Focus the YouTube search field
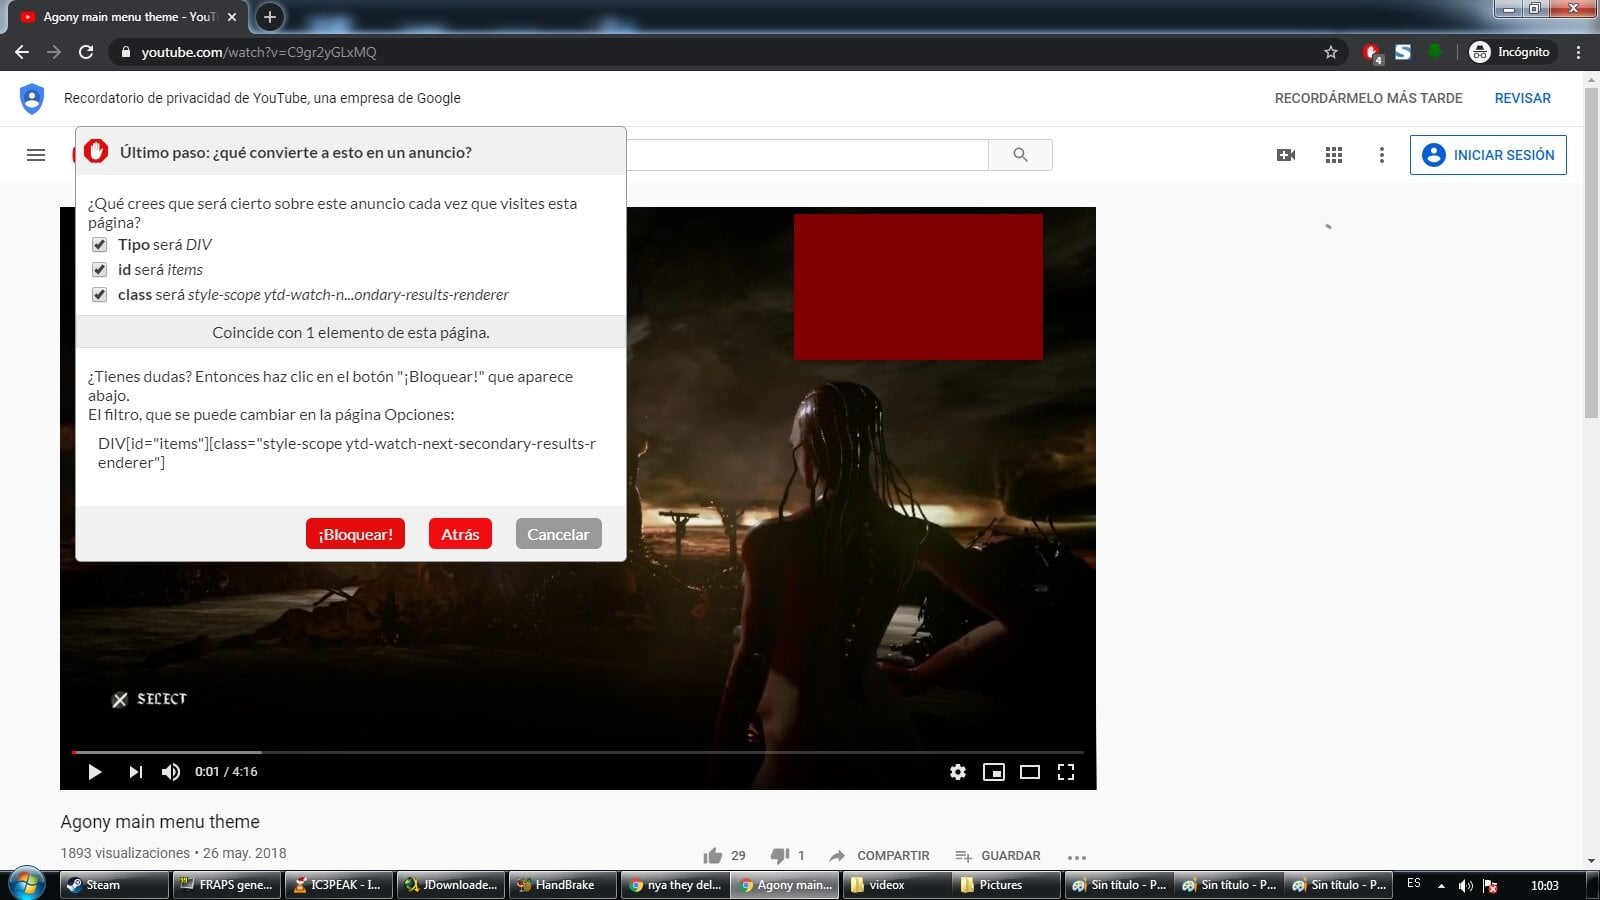The height and width of the screenshot is (900, 1600). [x=806, y=155]
